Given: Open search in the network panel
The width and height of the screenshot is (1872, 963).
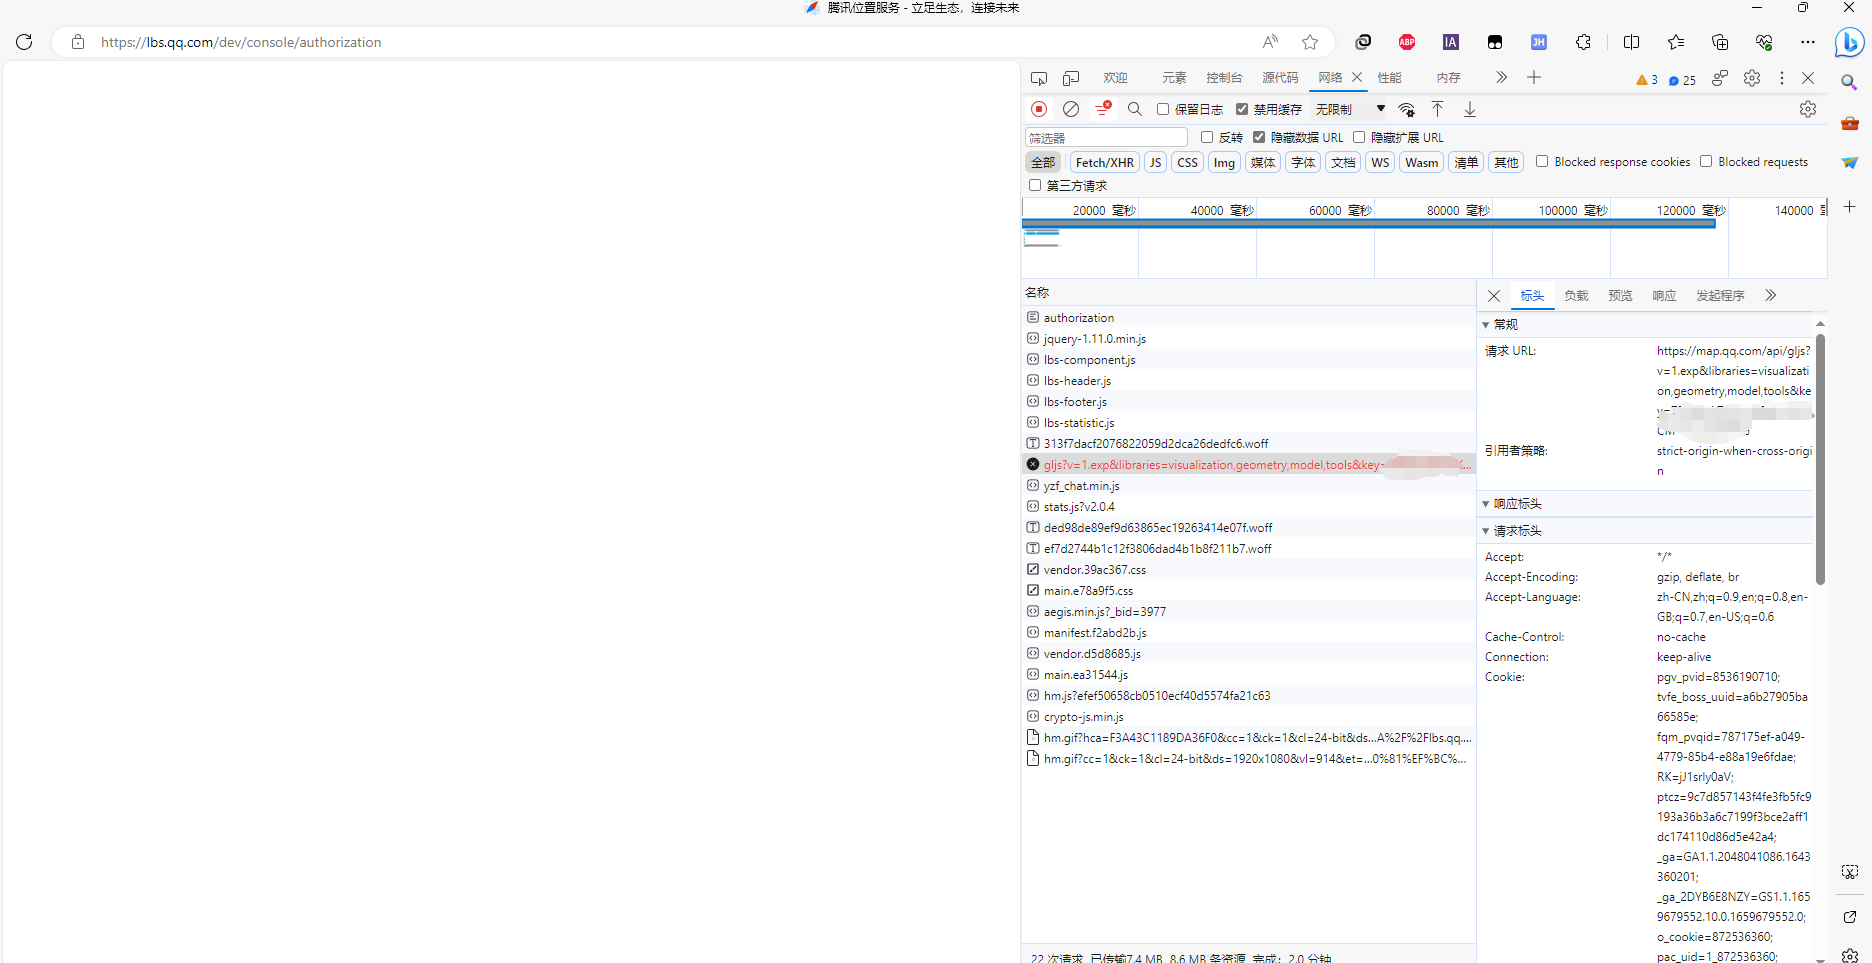Looking at the screenshot, I should 1135,109.
